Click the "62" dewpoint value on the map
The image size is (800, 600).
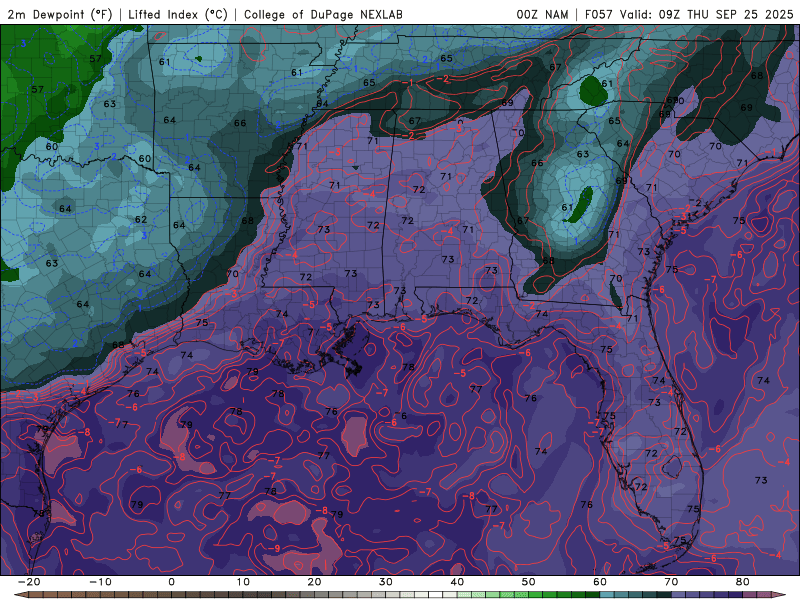tap(141, 219)
